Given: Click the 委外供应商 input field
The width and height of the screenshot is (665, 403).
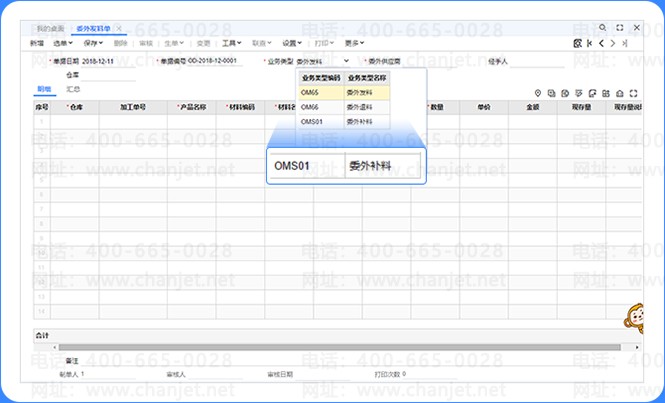Looking at the screenshot, I should (430, 62).
